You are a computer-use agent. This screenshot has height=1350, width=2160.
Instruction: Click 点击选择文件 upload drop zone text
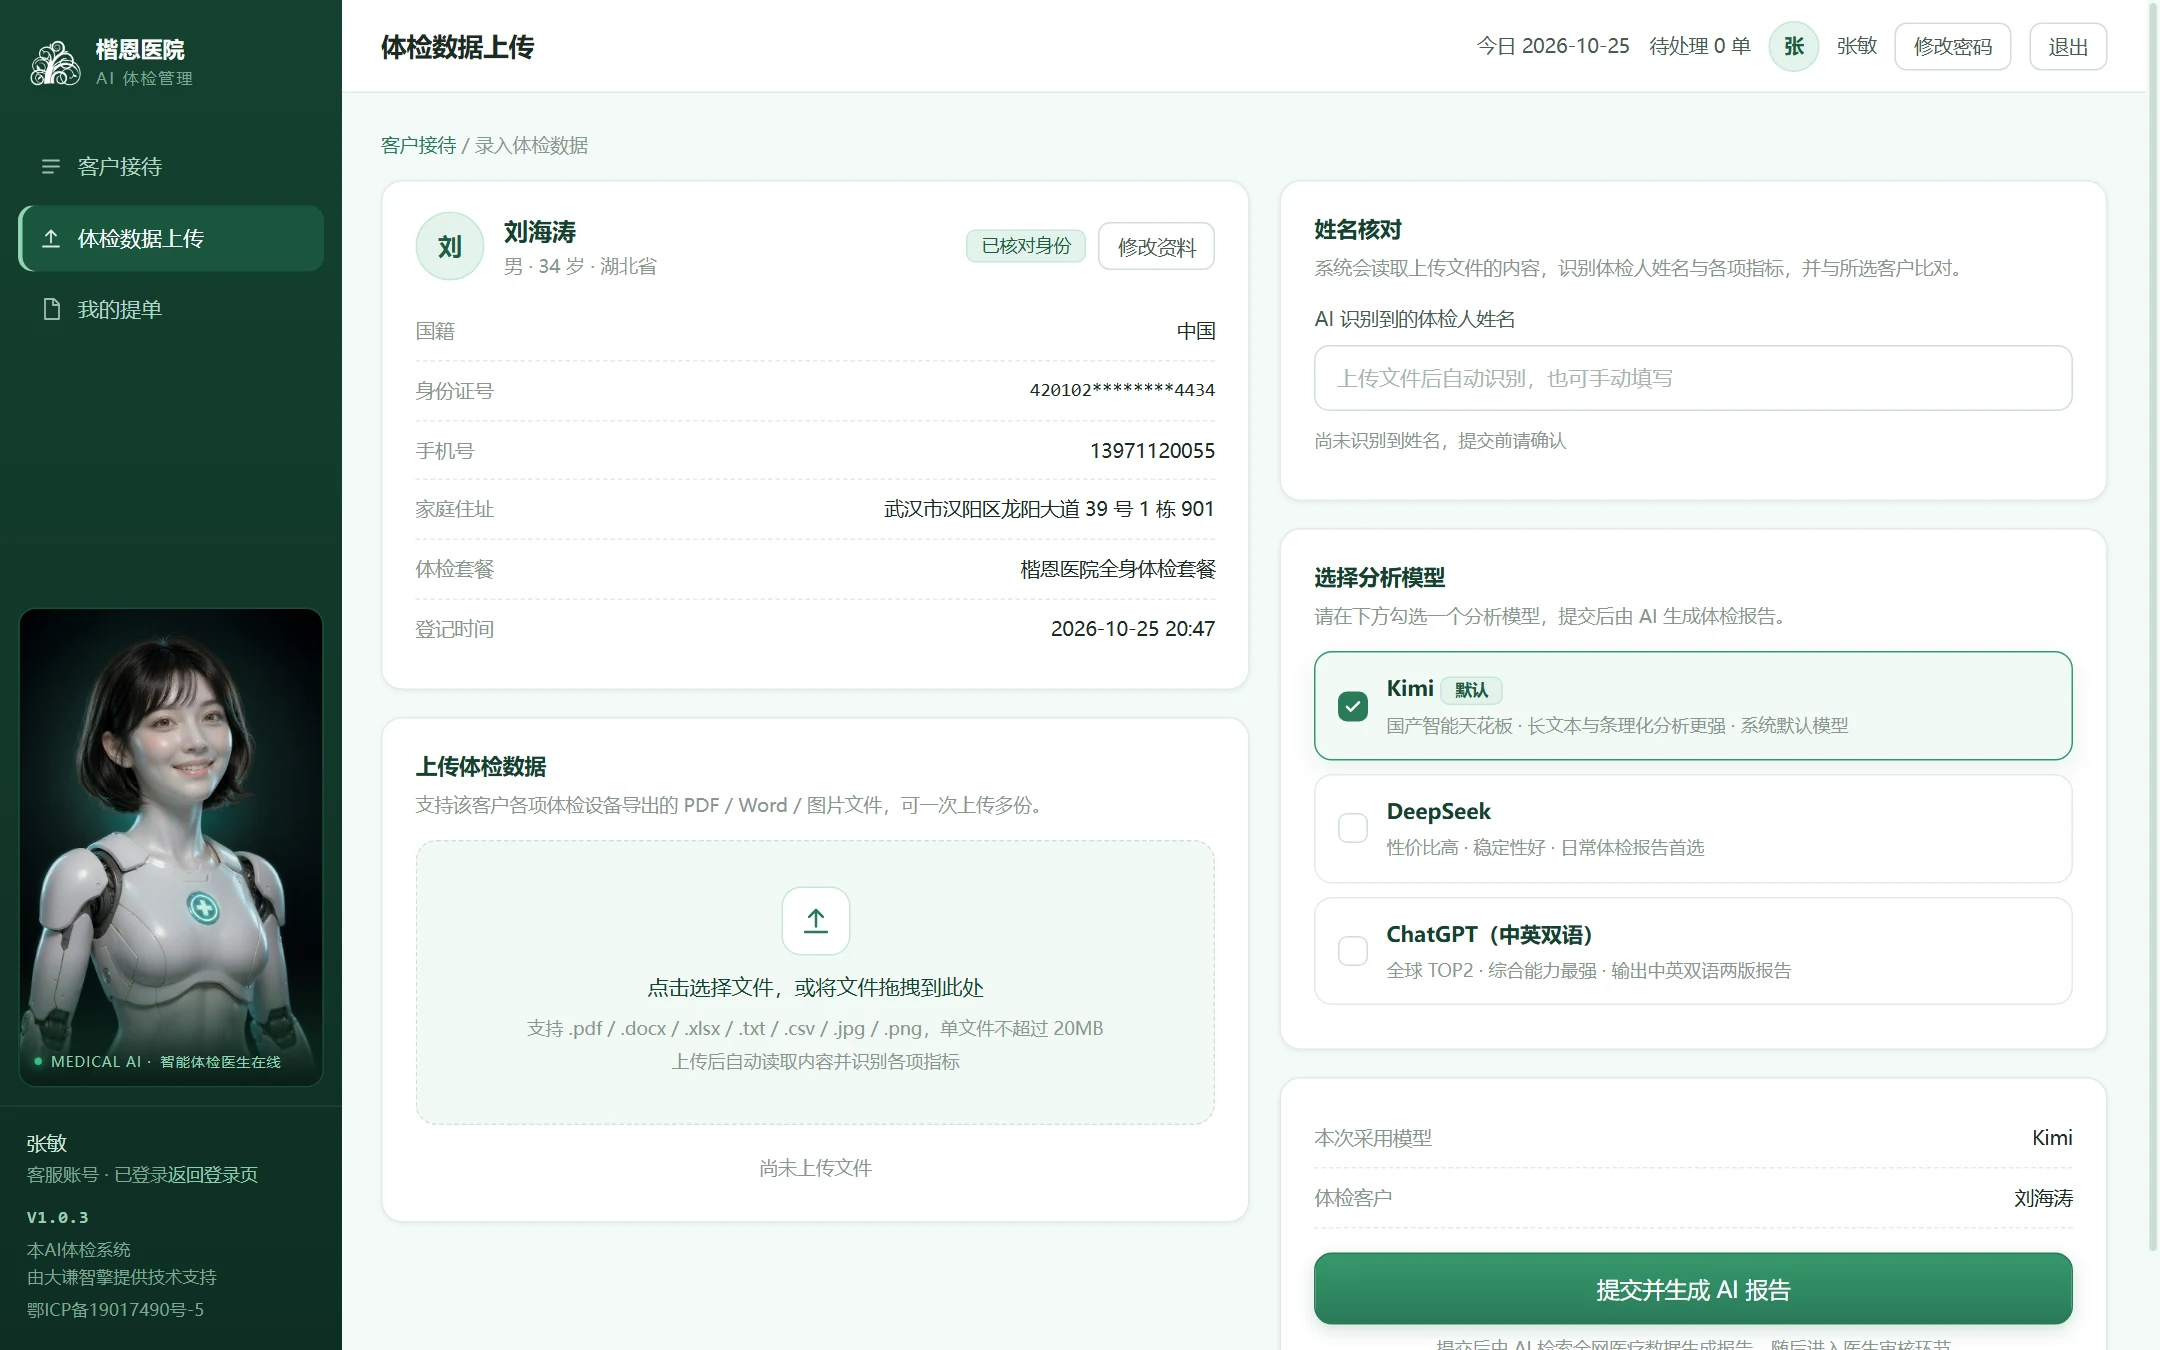tap(815, 987)
